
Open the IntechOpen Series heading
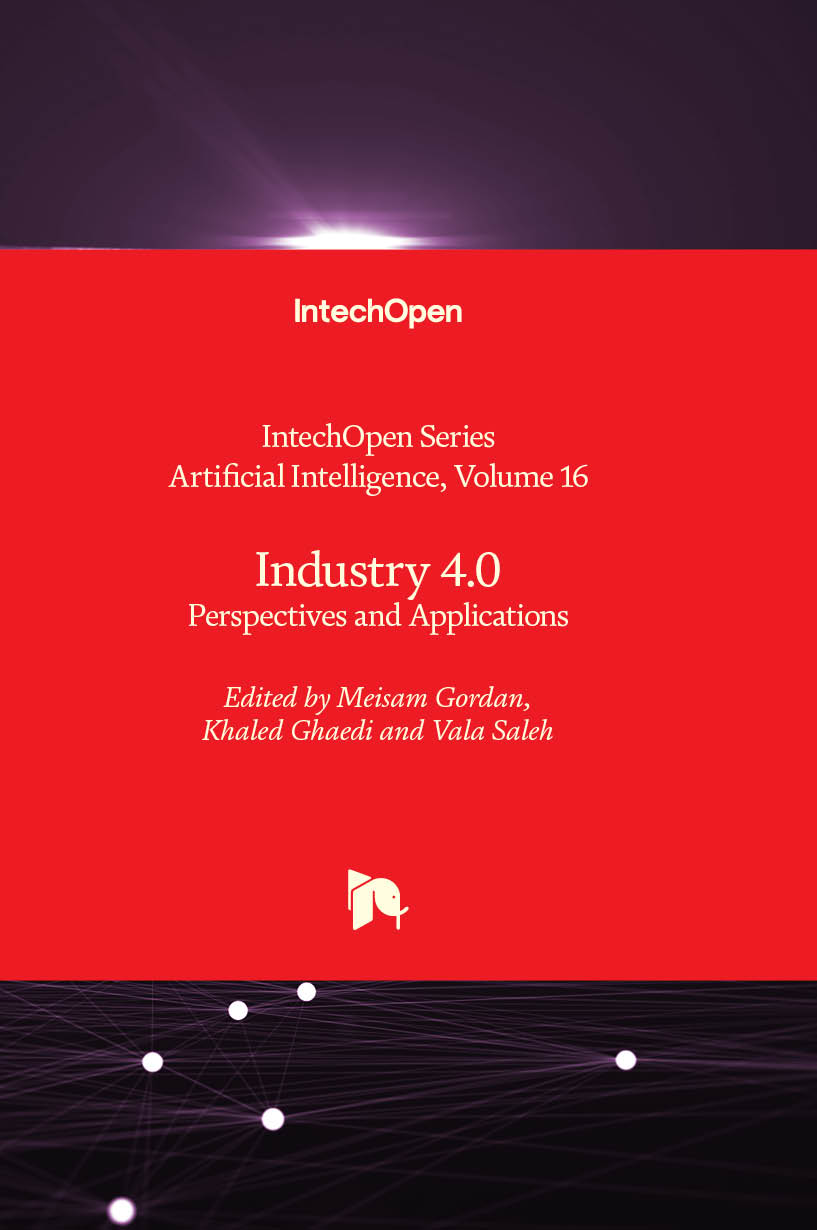[378, 437]
